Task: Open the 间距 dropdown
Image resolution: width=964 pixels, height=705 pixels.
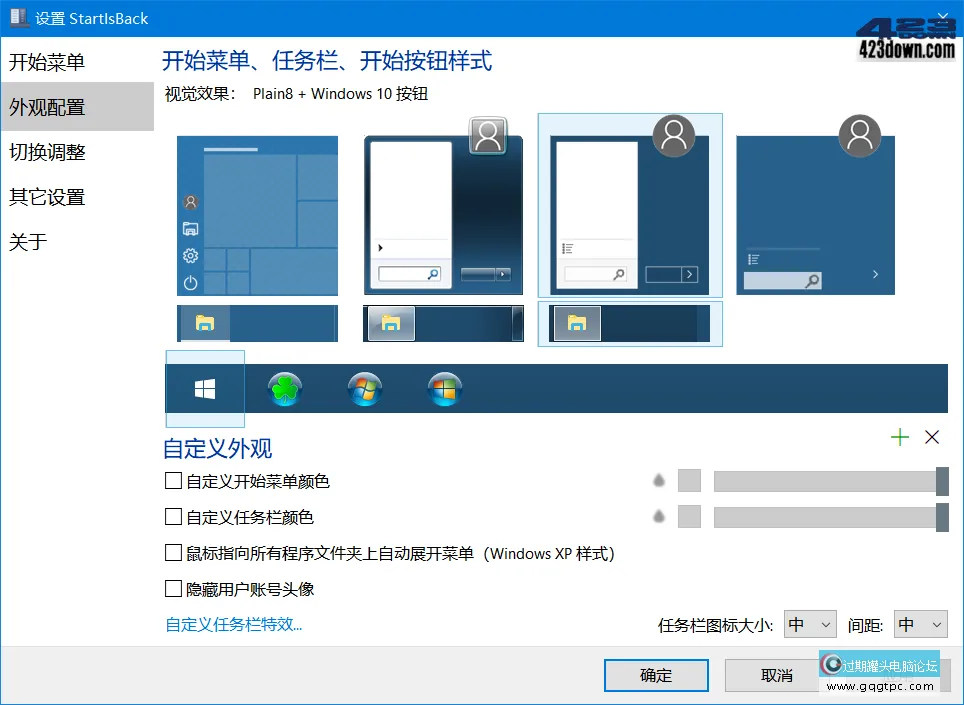Action: (x=920, y=624)
